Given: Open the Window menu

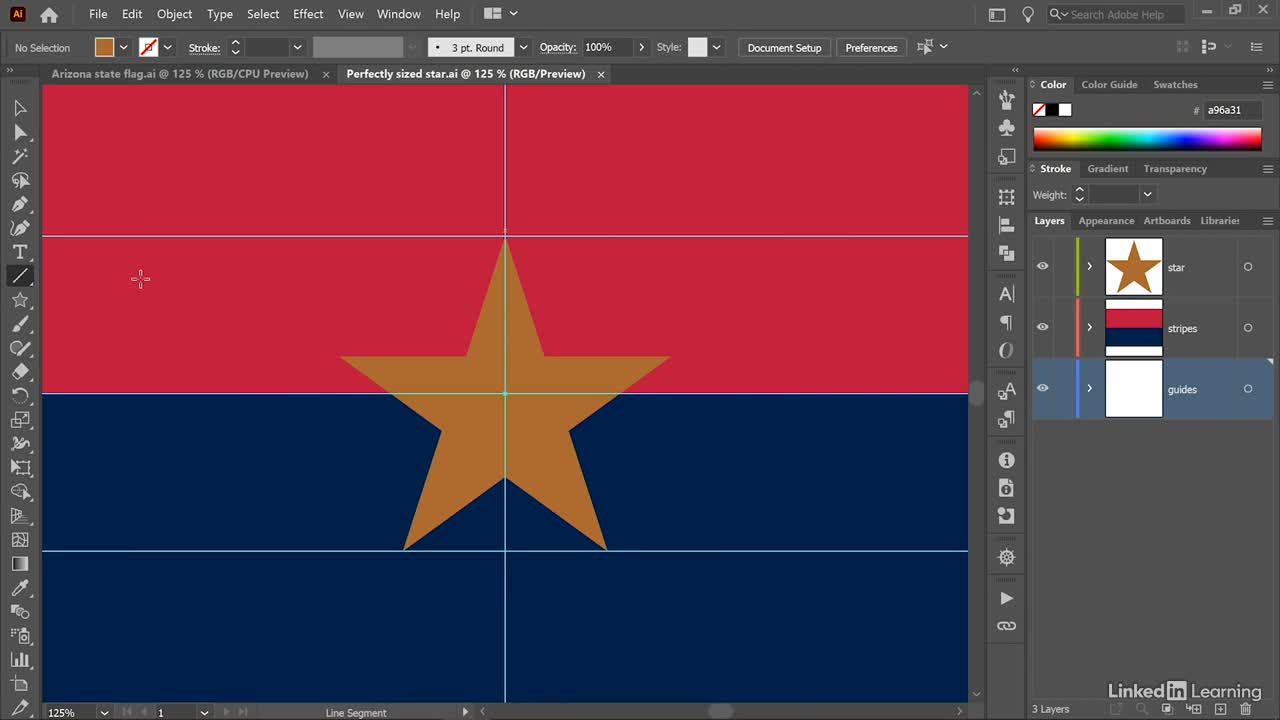Looking at the screenshot, I should tap(399, 14).
